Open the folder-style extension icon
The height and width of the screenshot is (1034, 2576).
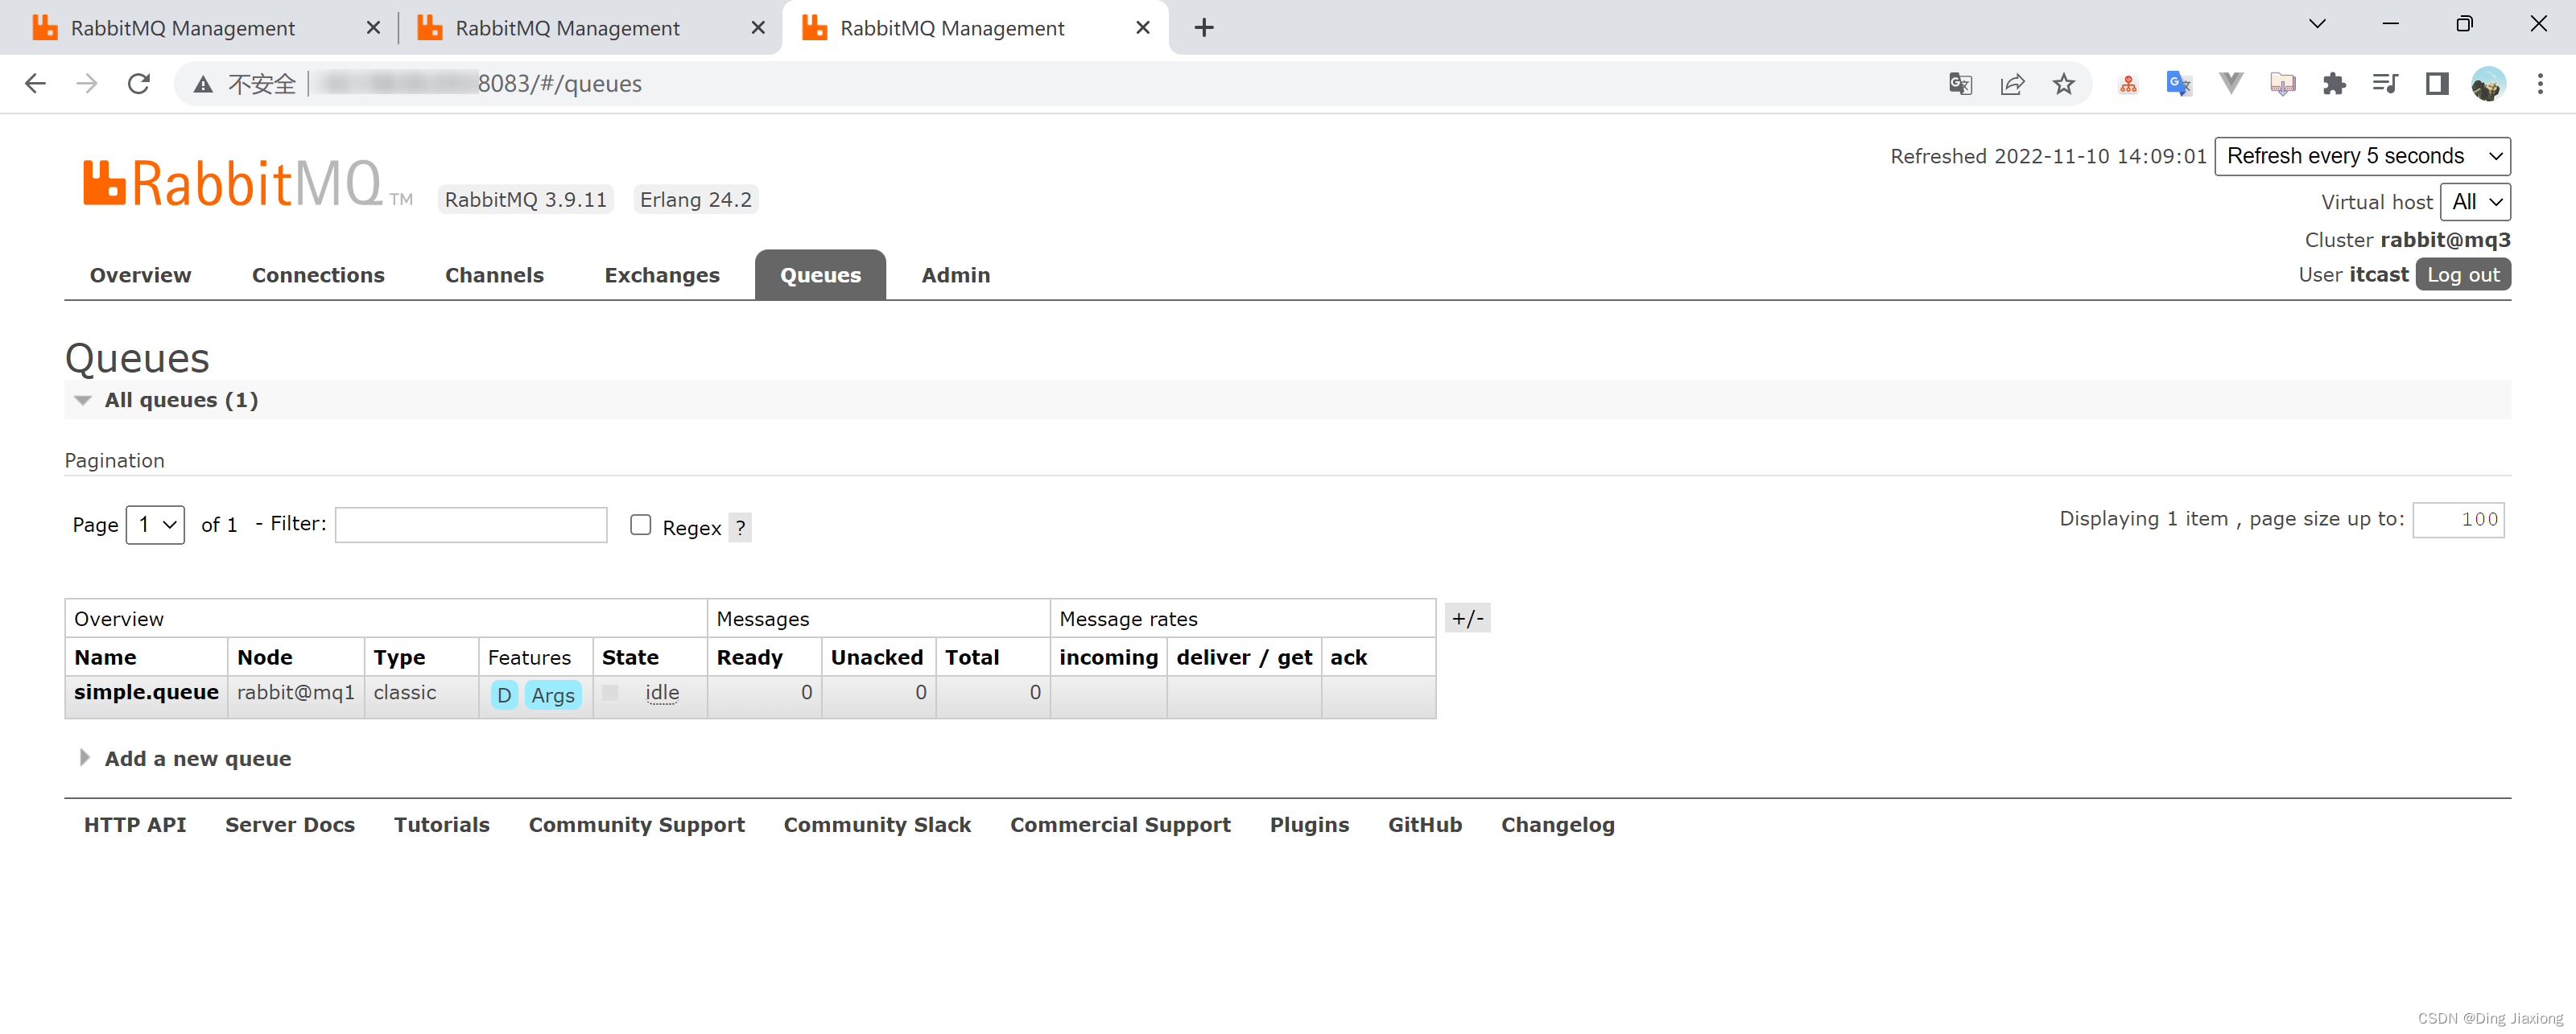tap(2282, 84)
